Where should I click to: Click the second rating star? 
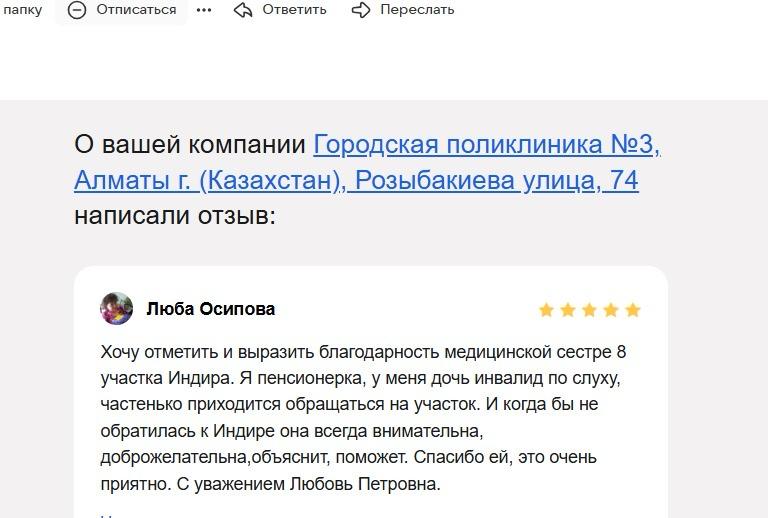(568, 310)
